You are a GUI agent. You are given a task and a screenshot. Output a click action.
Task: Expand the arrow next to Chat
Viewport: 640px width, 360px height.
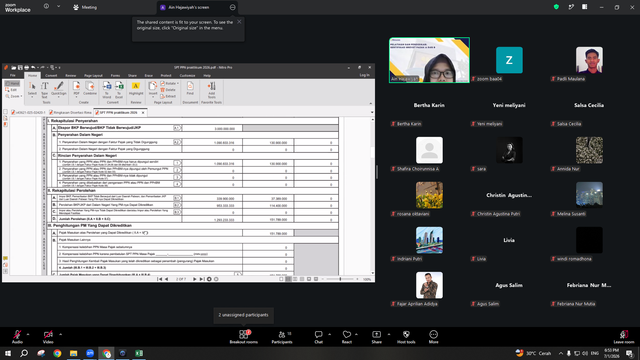coord(329,334)
